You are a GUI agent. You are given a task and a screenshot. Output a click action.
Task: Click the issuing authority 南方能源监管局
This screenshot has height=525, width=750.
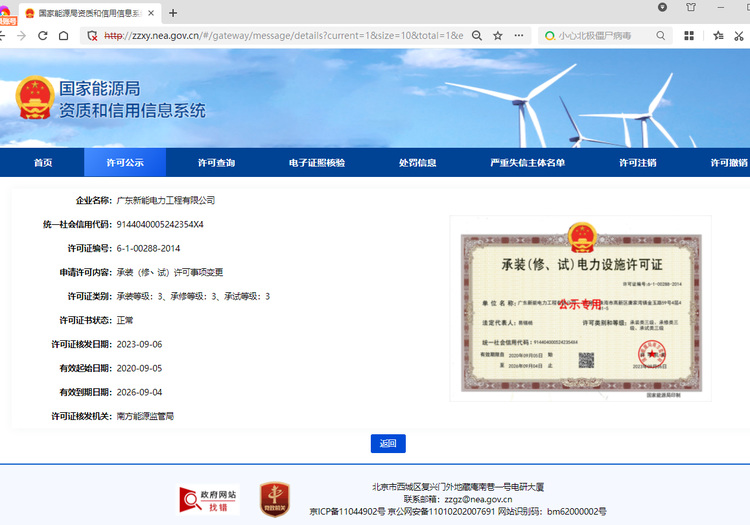point(145,416)
